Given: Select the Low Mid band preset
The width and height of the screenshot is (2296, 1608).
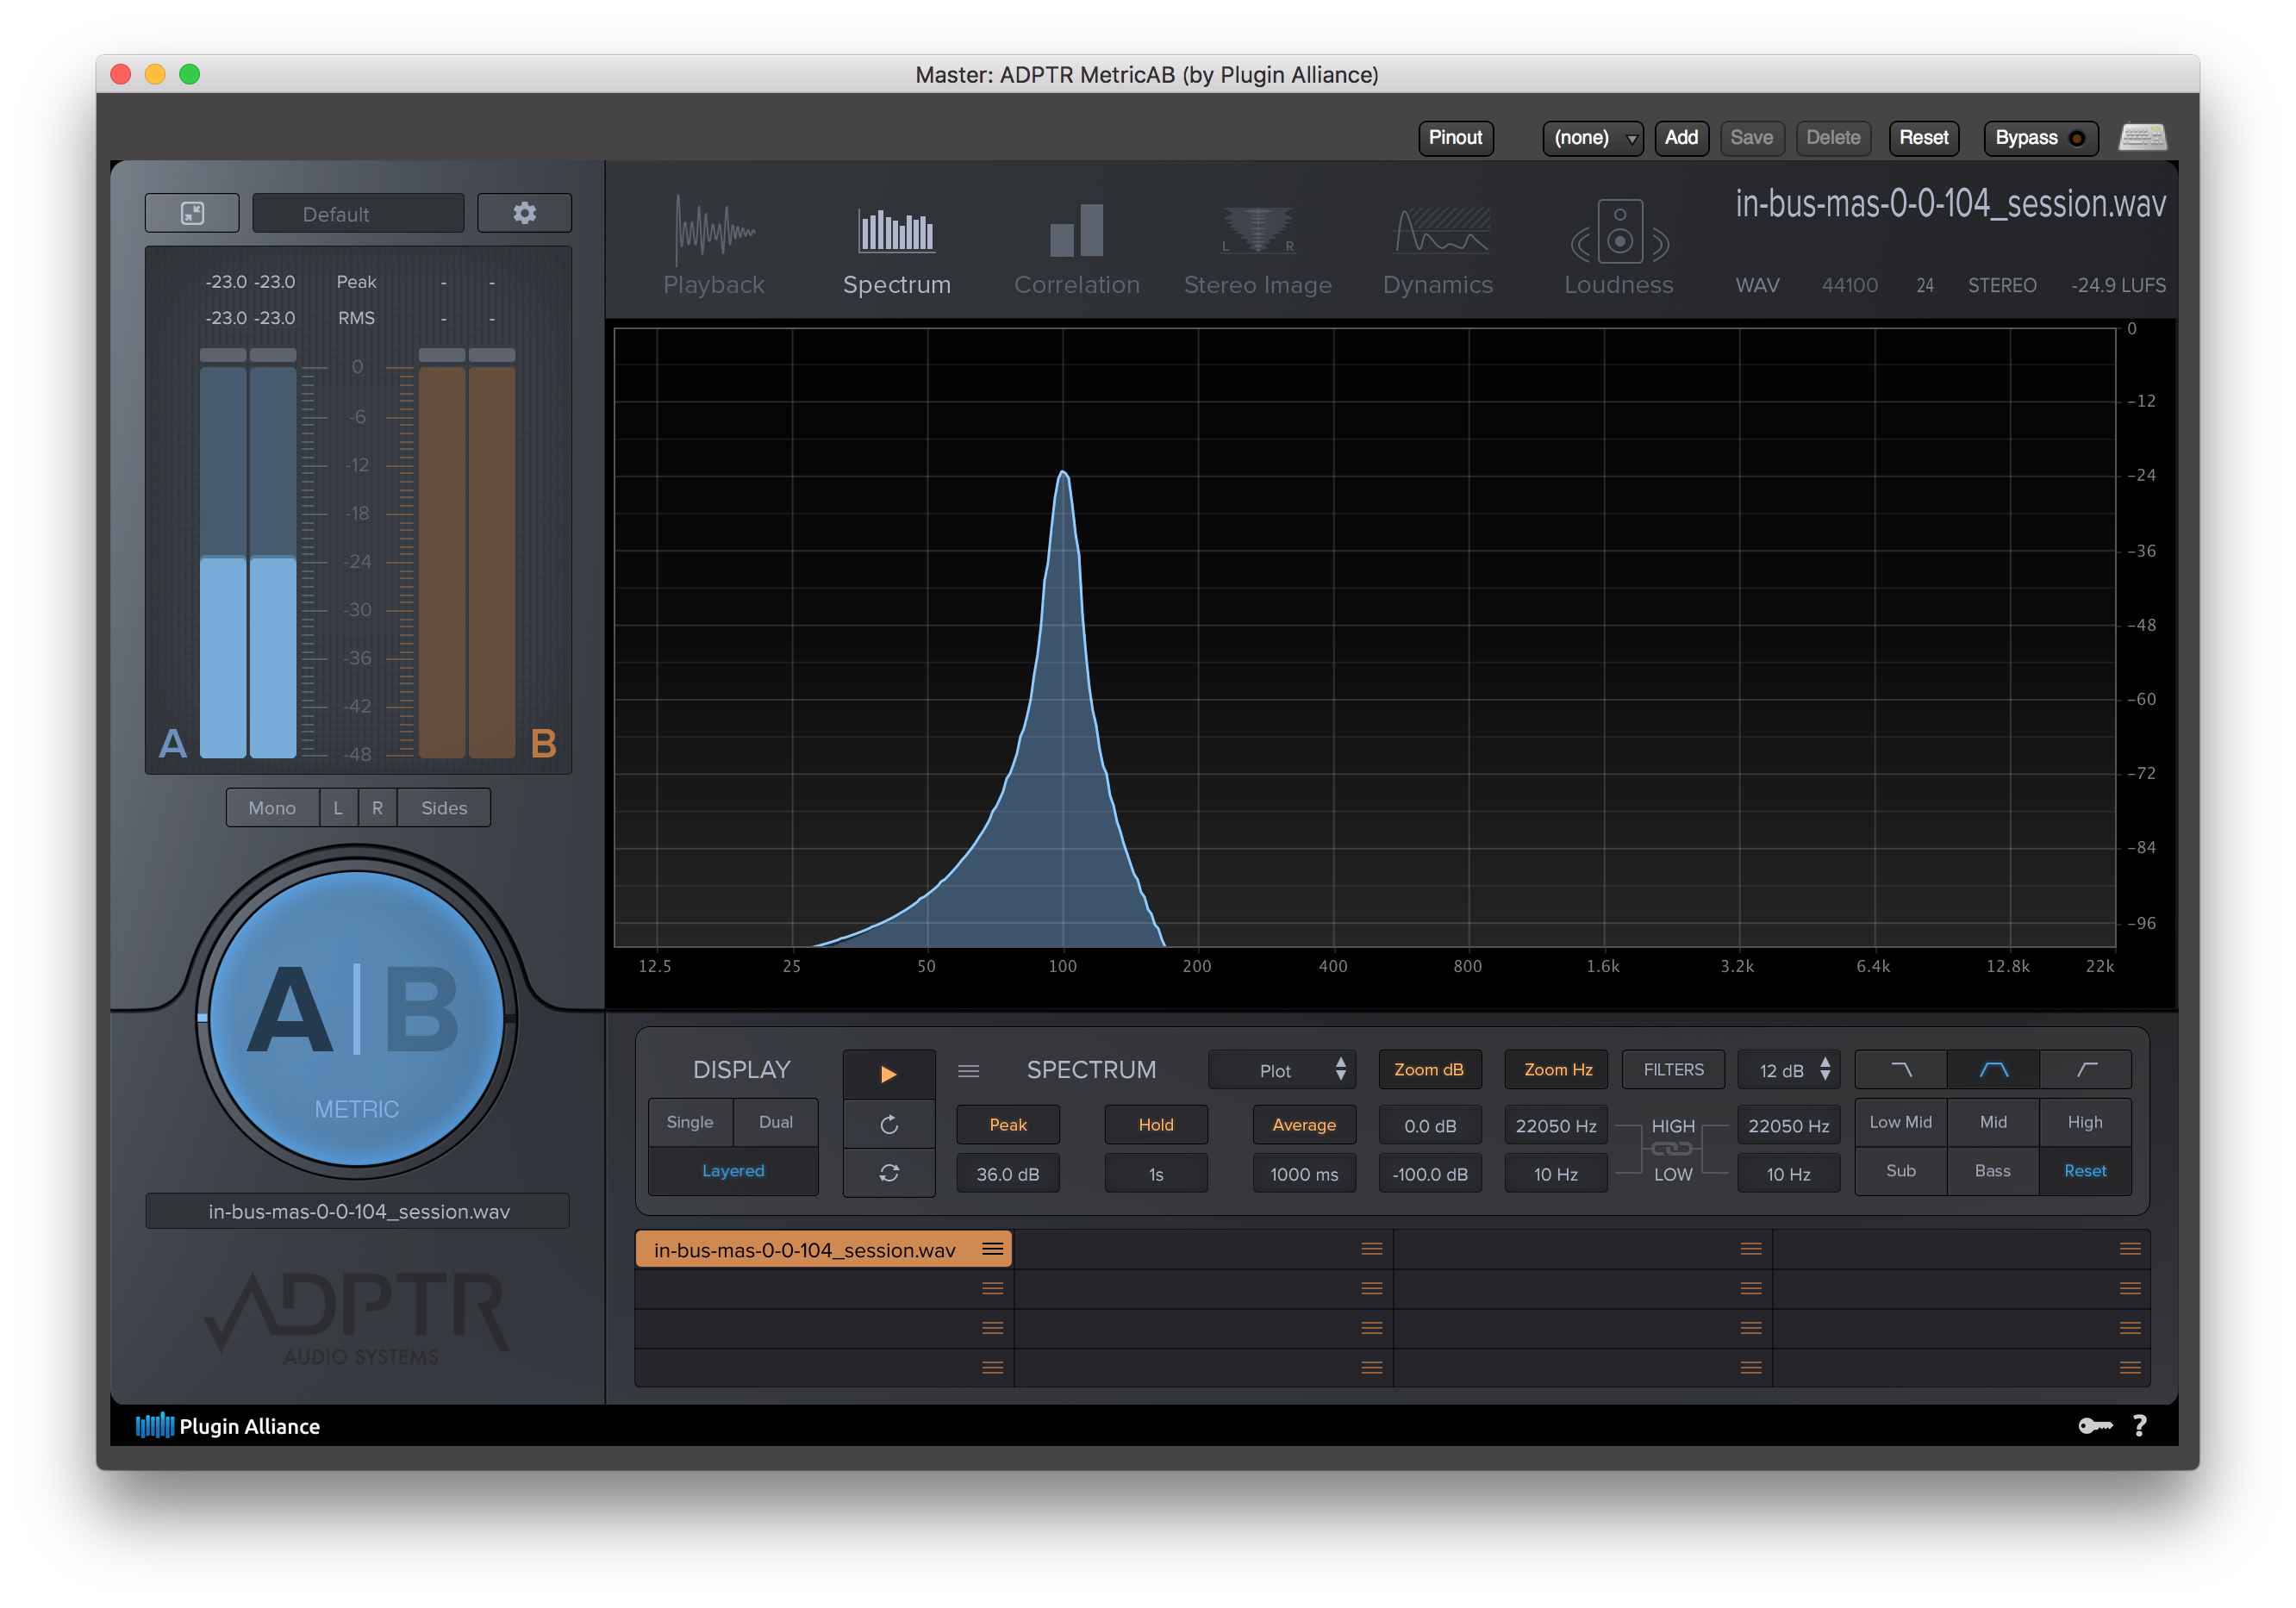Looking at the screenshot, I should pyautogui.click(x=1900, y=1122).
